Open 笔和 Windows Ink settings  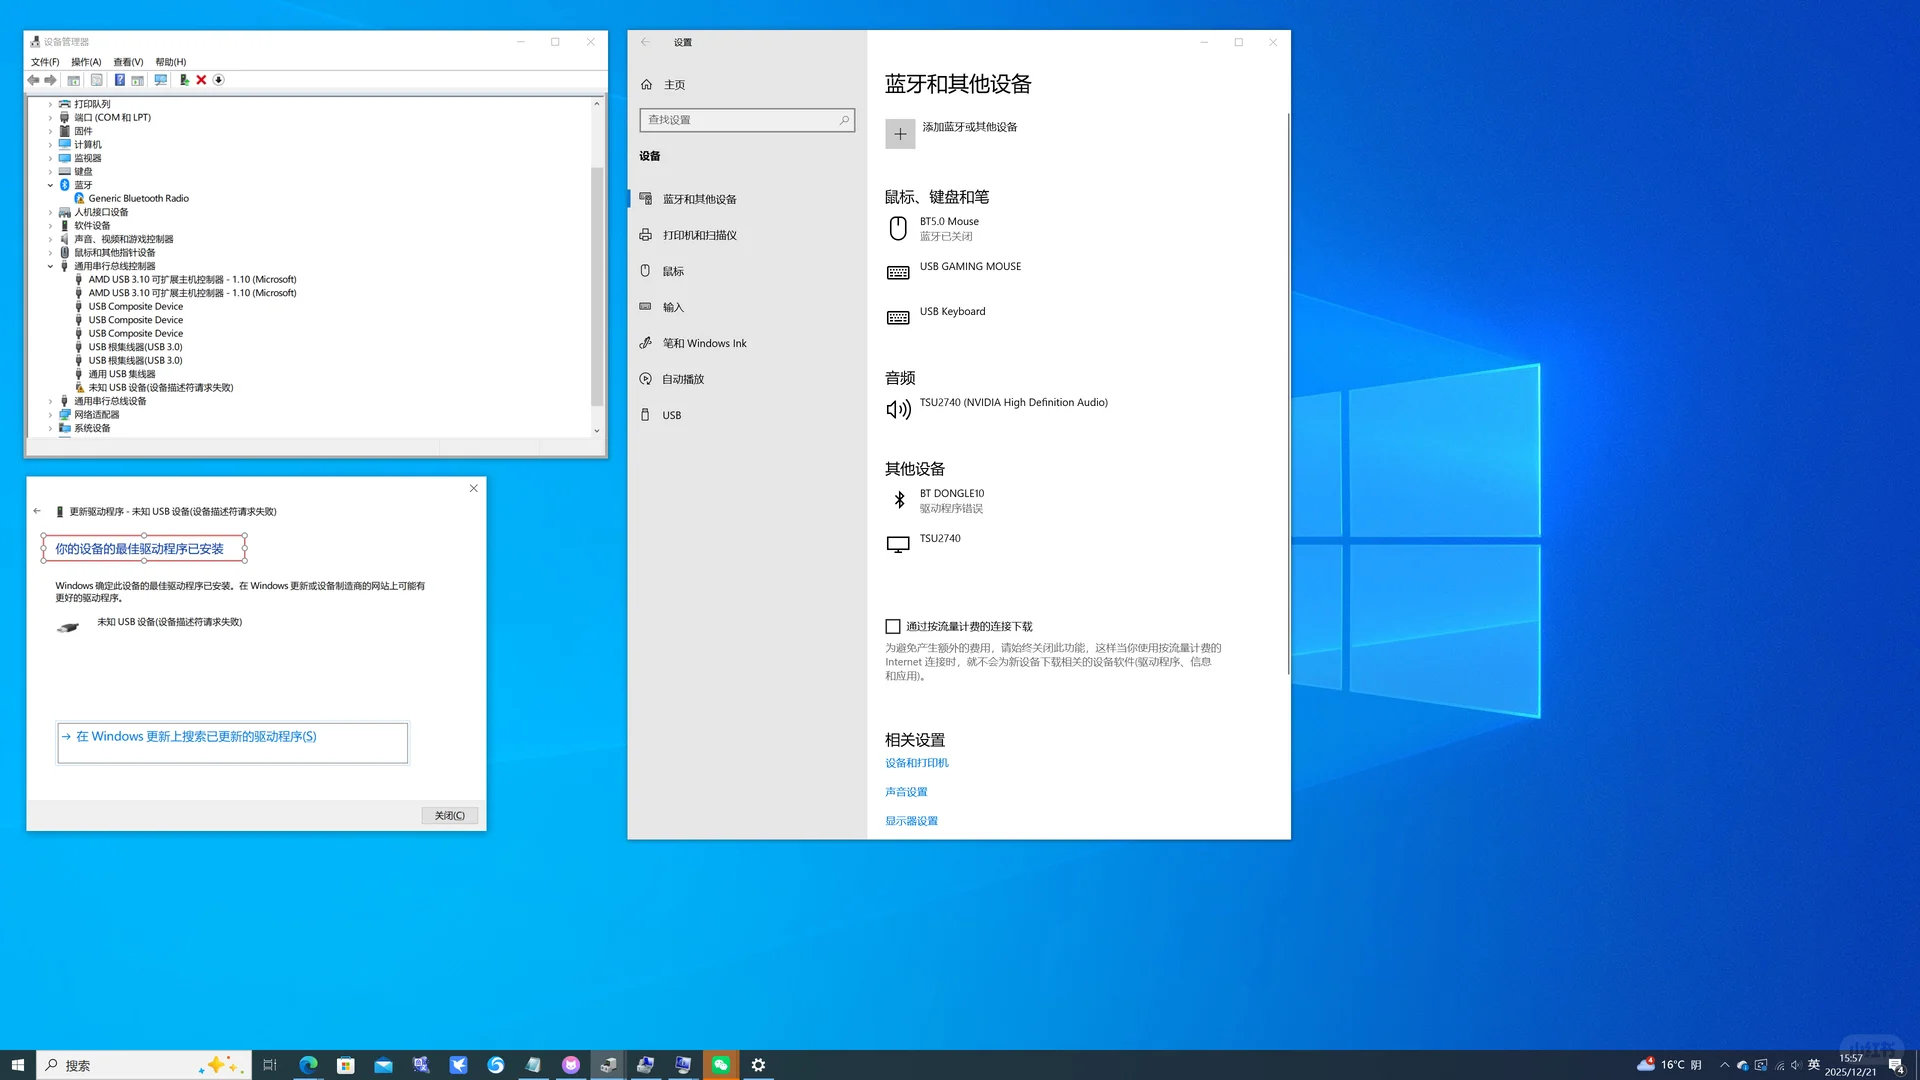click(x=705, y=342)
